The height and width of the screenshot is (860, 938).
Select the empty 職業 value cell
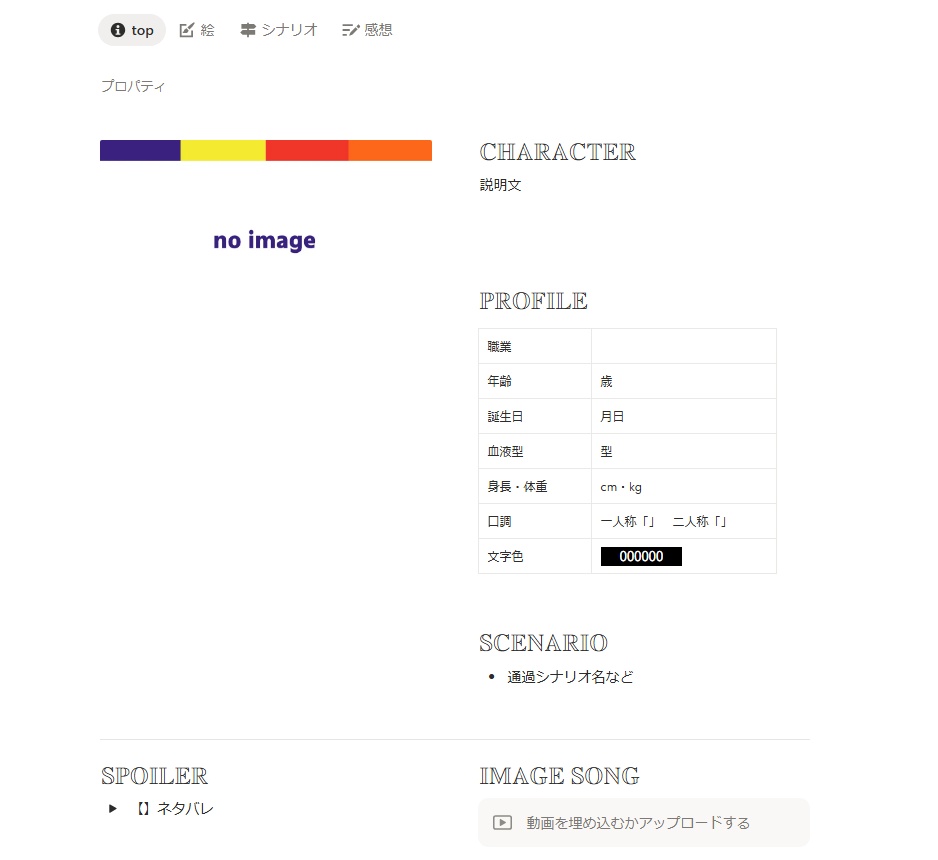[683, 345]
